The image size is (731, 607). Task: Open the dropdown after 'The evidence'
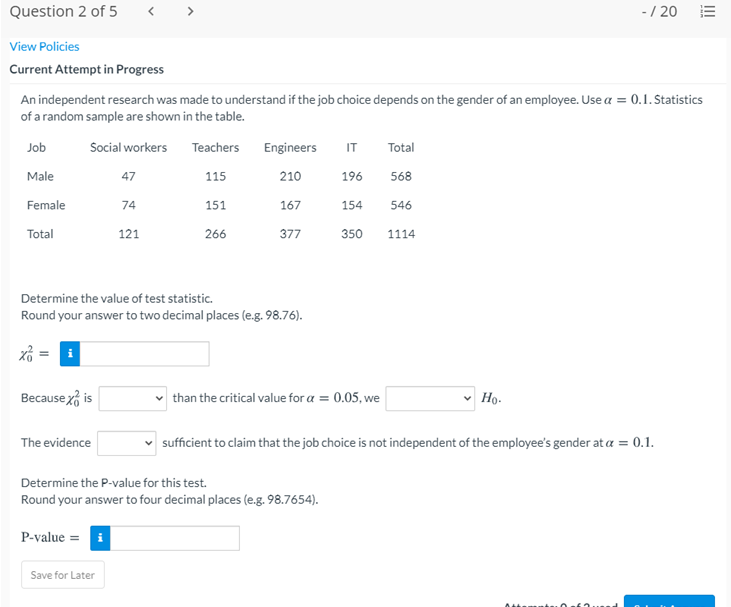pos(126,443)
